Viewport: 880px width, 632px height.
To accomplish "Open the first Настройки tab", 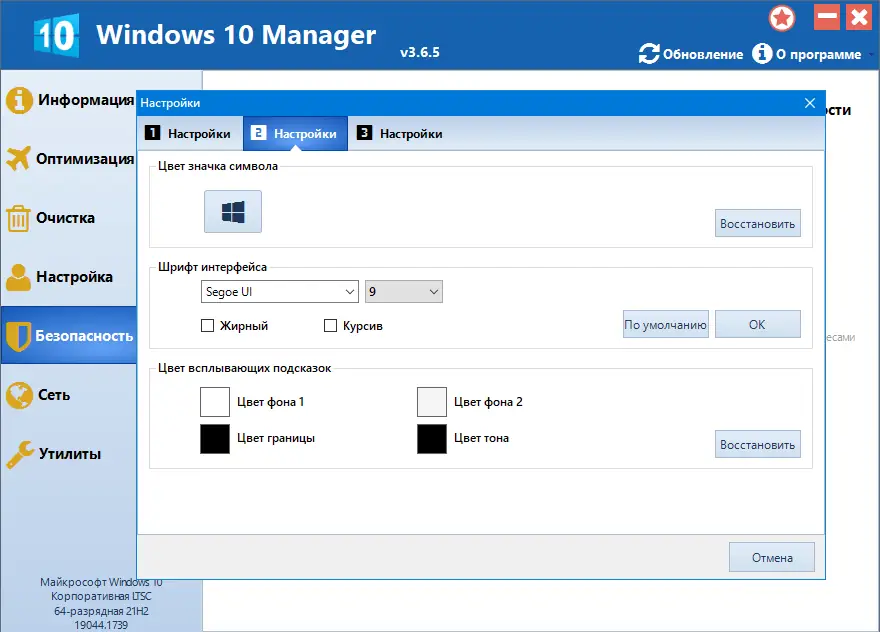I will [192, 132].
